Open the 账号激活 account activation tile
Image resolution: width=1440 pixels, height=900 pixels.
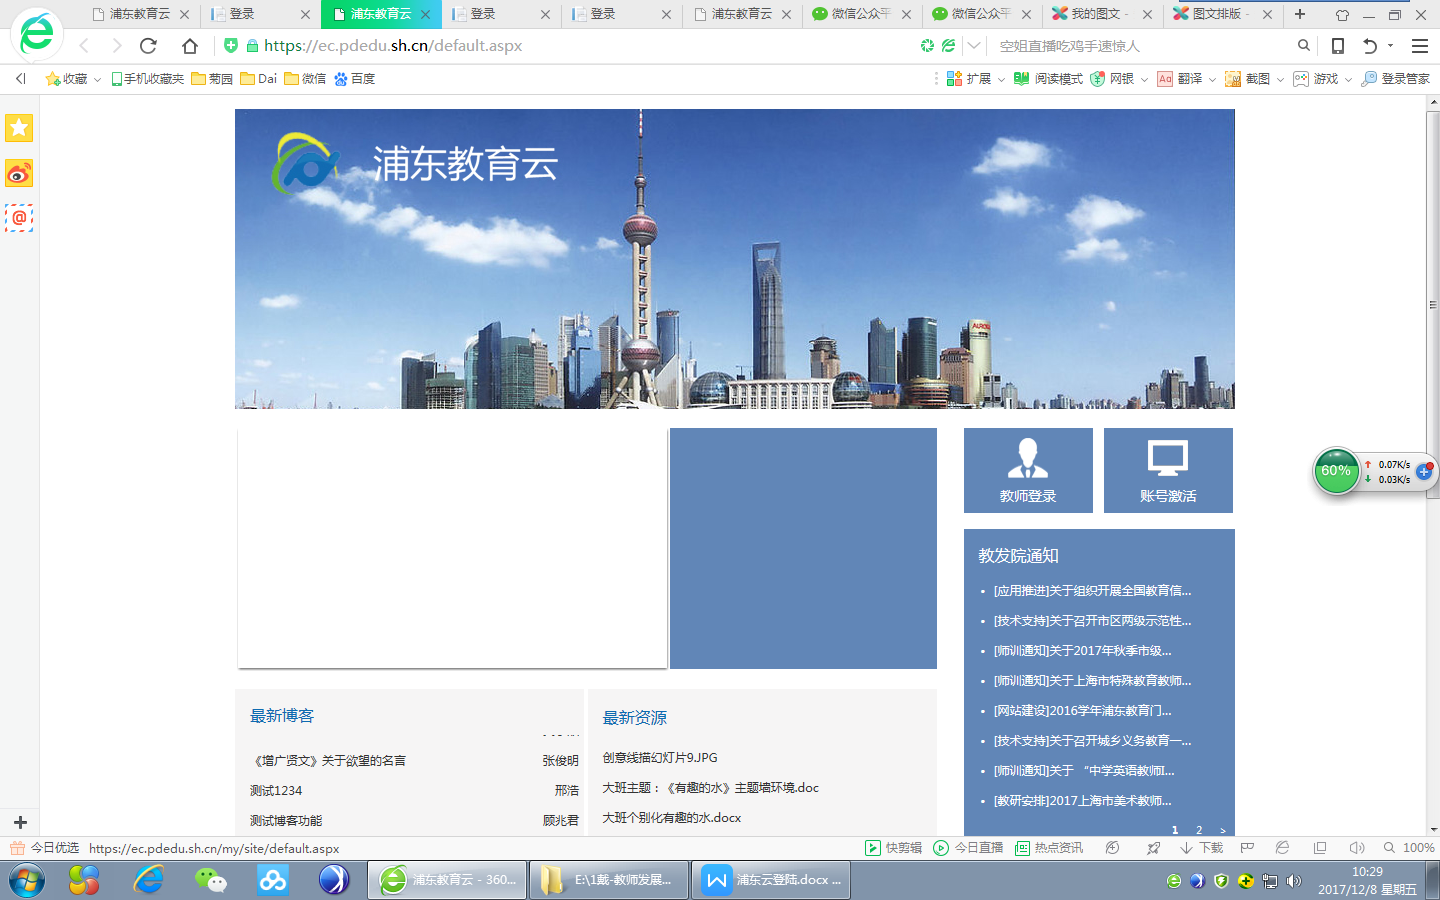pyautogui.click(x=1168, y=470)
